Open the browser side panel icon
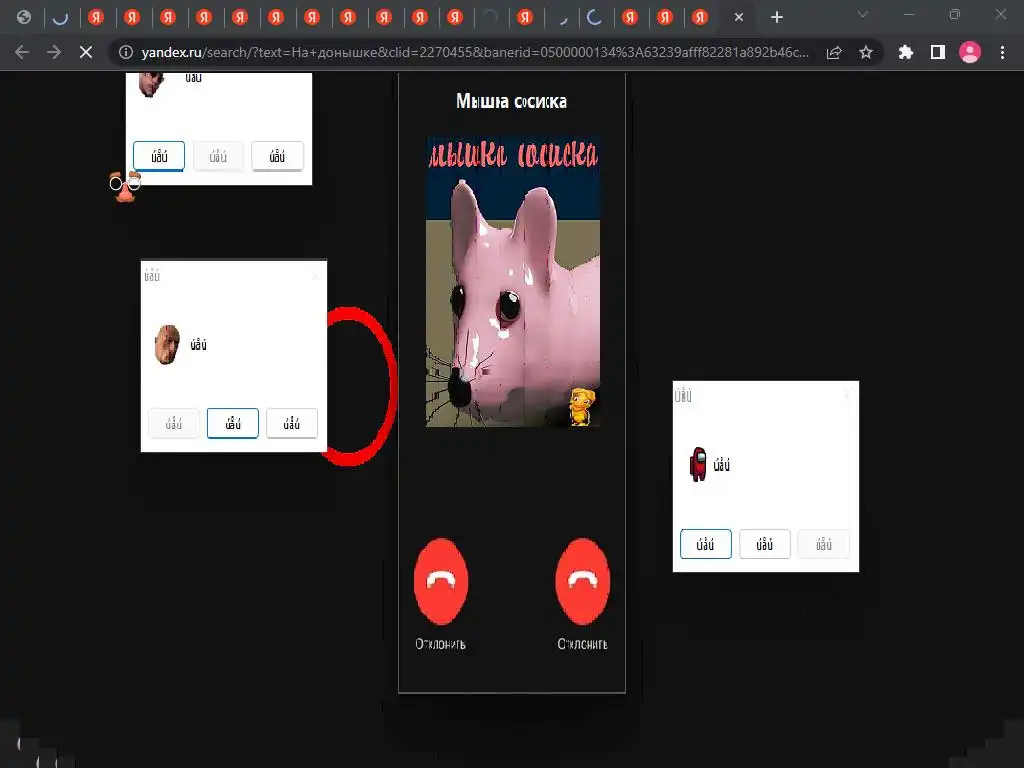Screen dimensions: 1024x768 pos(938,52)
